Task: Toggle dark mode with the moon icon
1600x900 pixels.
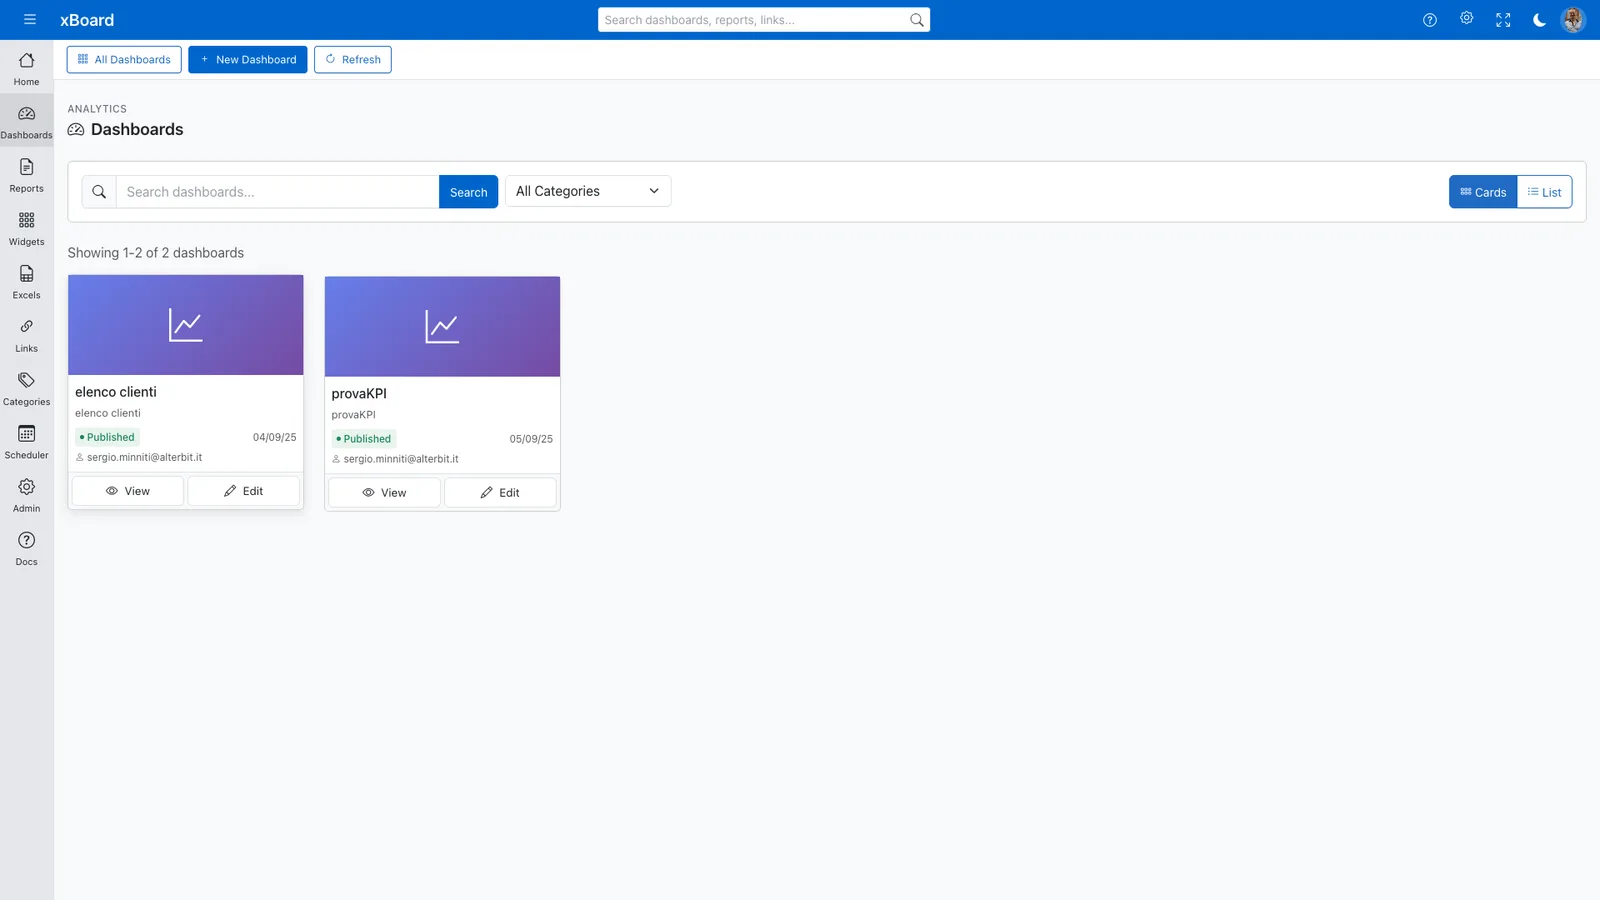Action: tap(1539, 20)
